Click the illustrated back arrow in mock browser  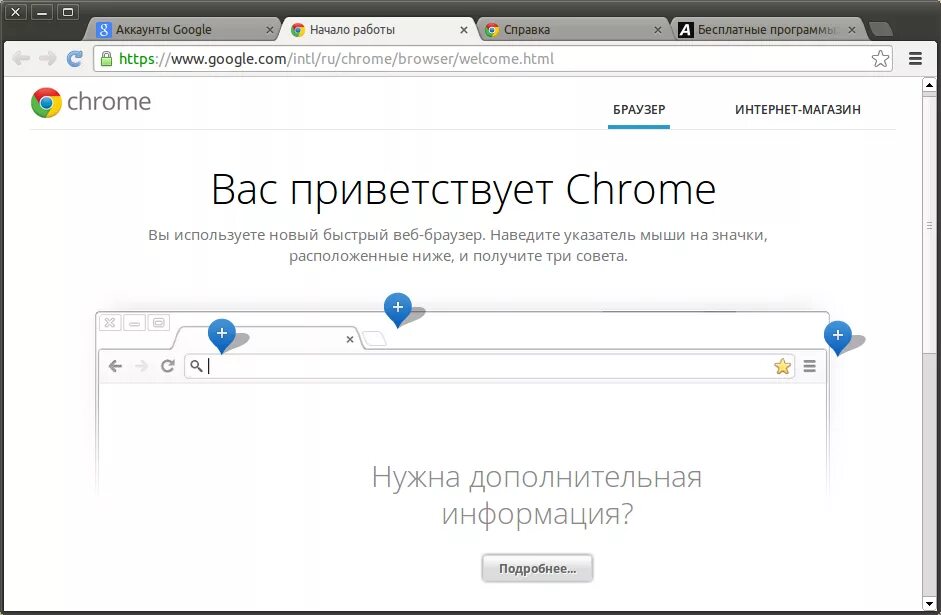click(x=115, y=366)
